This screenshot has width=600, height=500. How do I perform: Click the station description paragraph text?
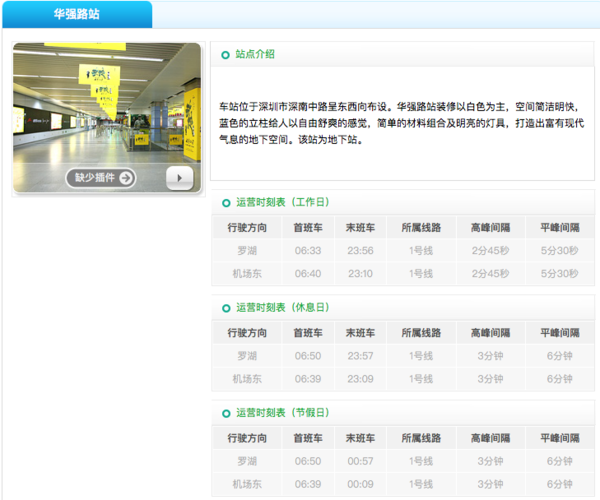point(401,123)
